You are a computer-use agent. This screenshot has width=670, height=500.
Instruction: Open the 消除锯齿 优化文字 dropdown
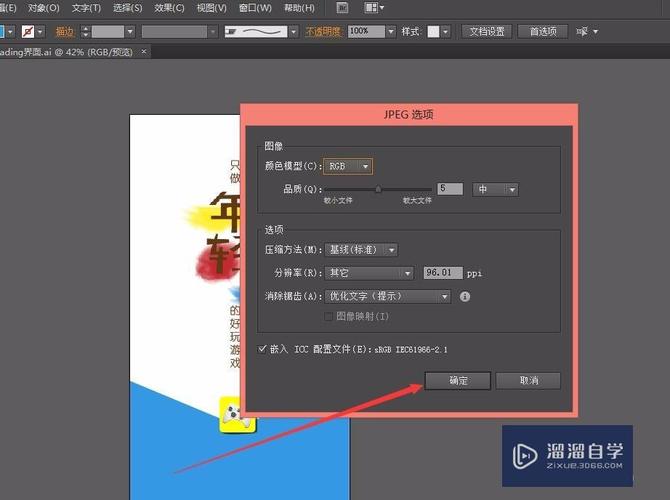pos(388,296)
